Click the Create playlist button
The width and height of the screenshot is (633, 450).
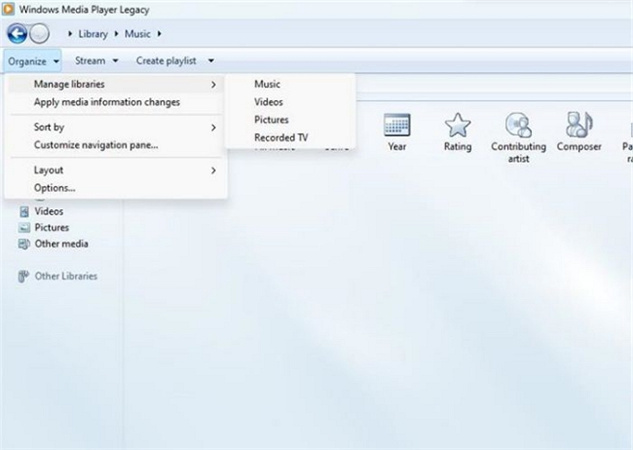point(166,61)
